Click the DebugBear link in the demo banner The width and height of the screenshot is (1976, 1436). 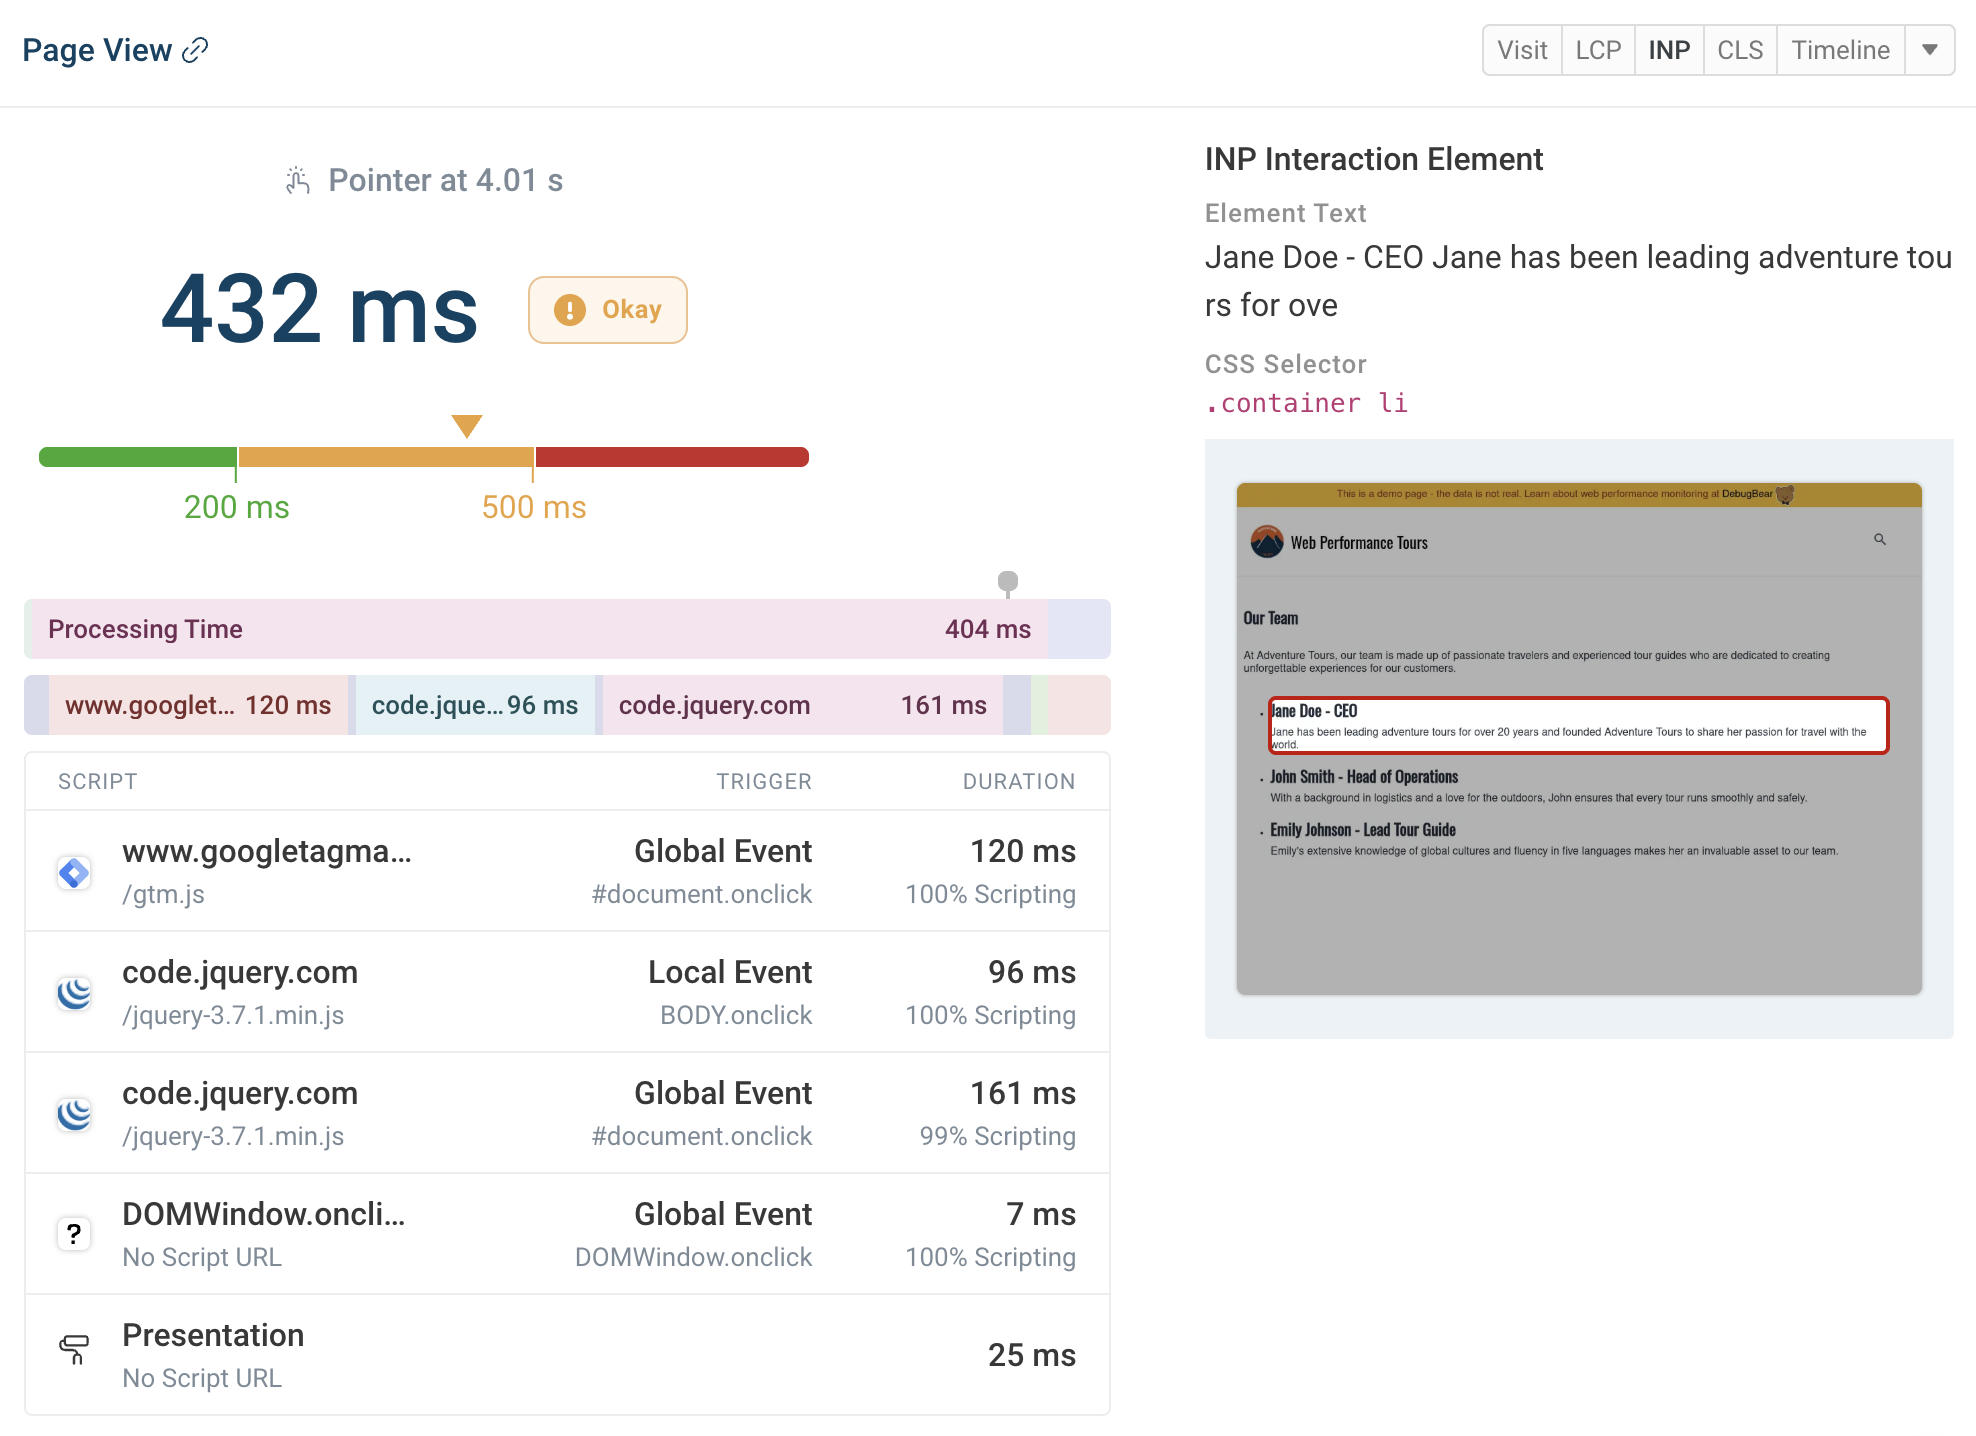tap(1749, 494)
